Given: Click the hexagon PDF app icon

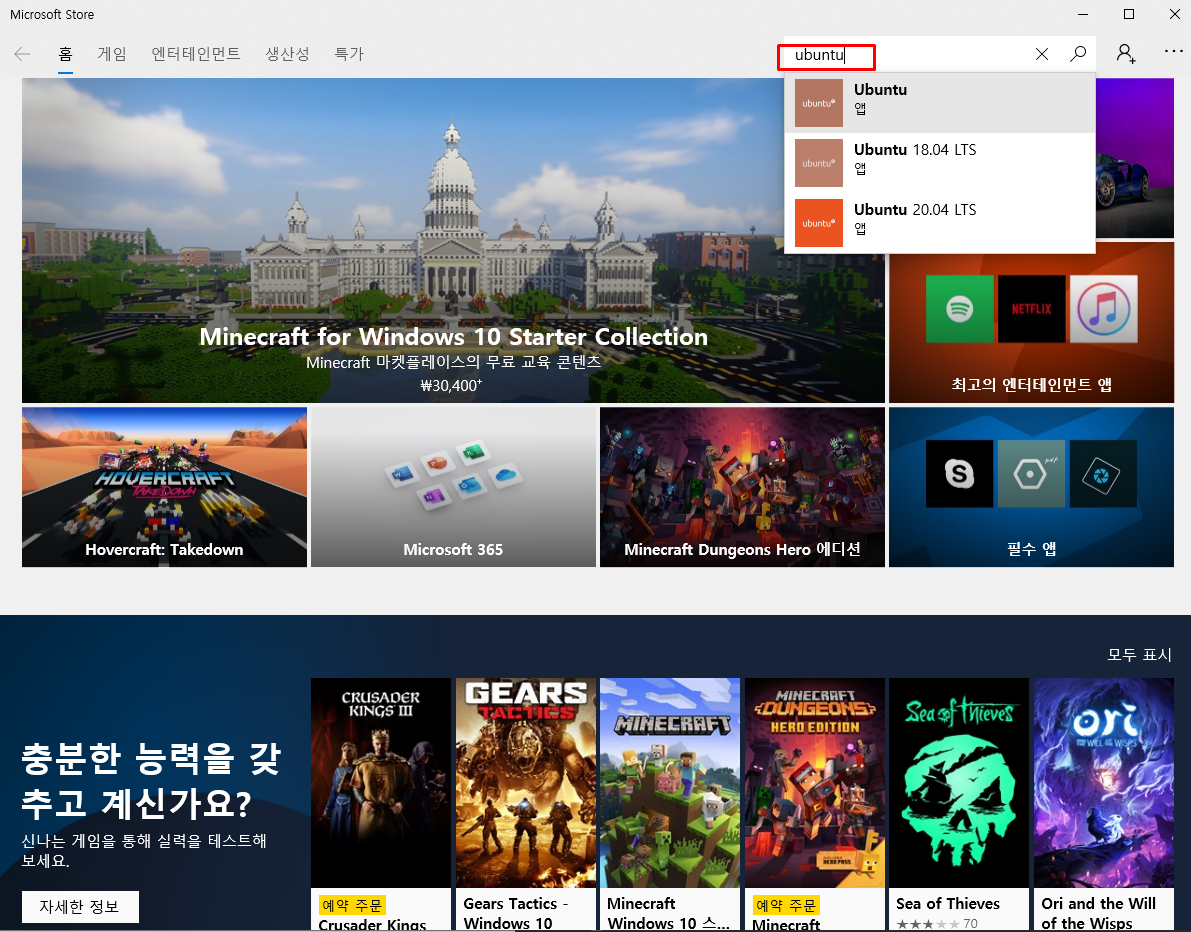Looking at the screenshot, I should [x=1031, y=474].
